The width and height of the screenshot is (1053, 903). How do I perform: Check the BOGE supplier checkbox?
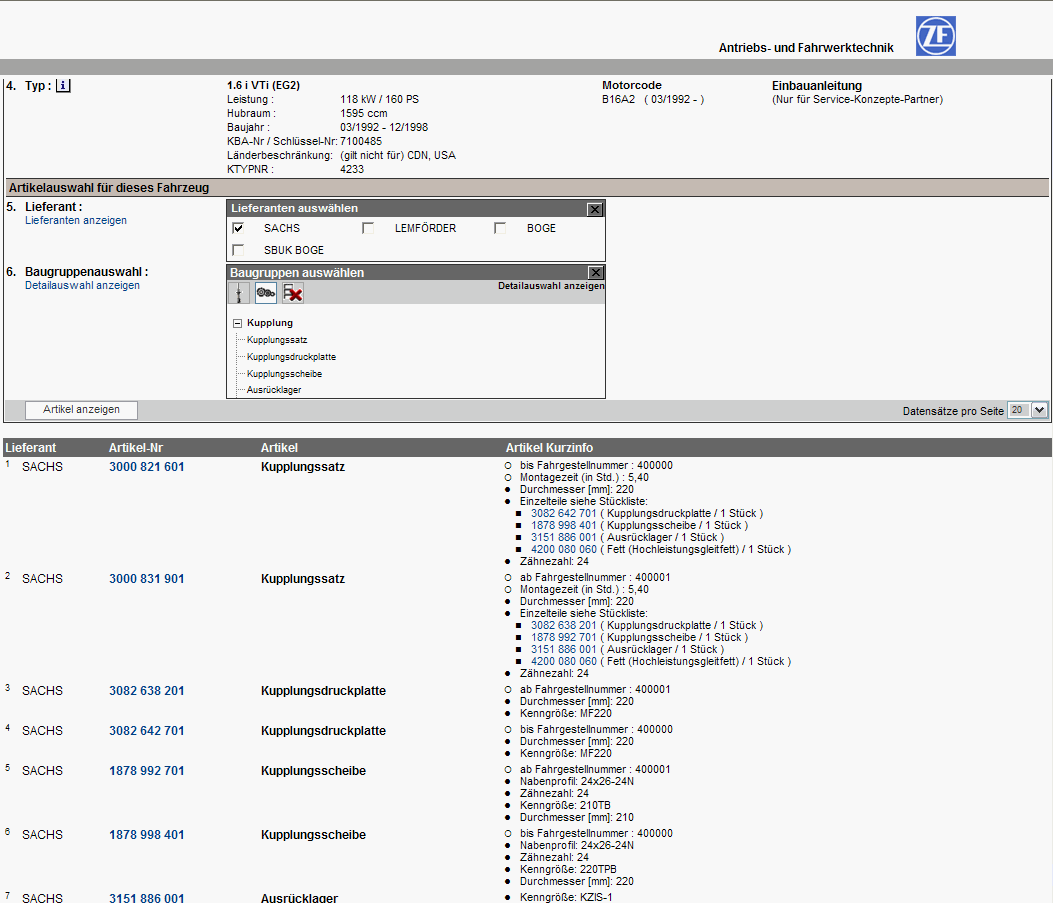click(500, 228)
